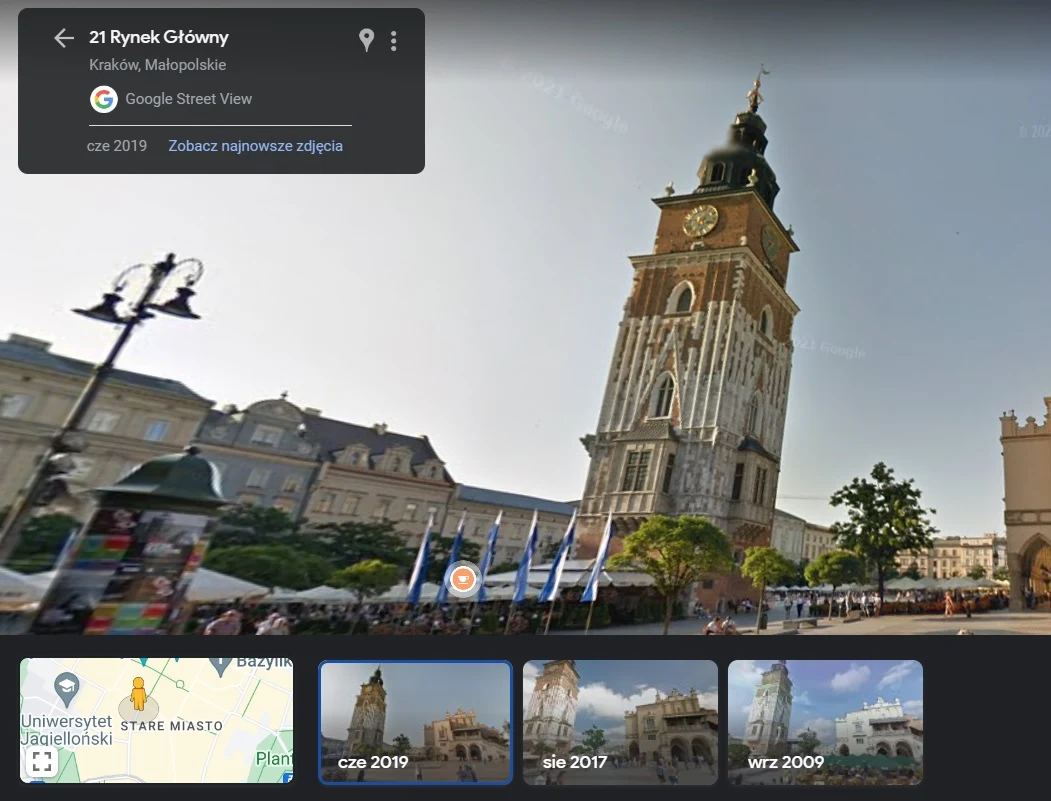Select the cze 2019 imagery thumbnail
The height and width of the screenshot is (801, 1051).
[x=415, y=722]
